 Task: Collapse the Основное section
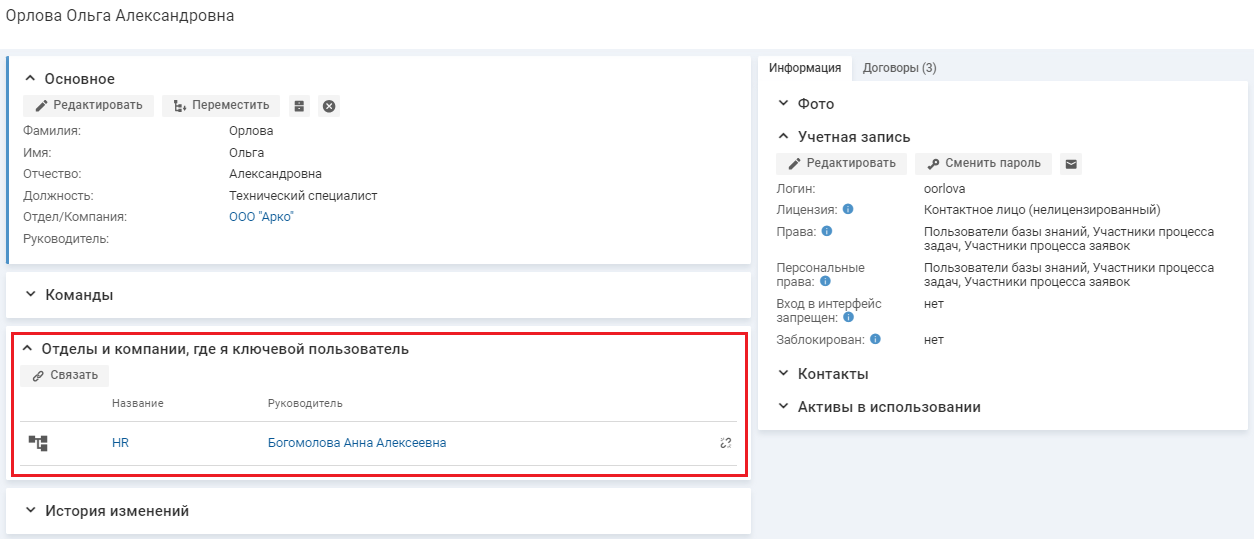[30, 79]
